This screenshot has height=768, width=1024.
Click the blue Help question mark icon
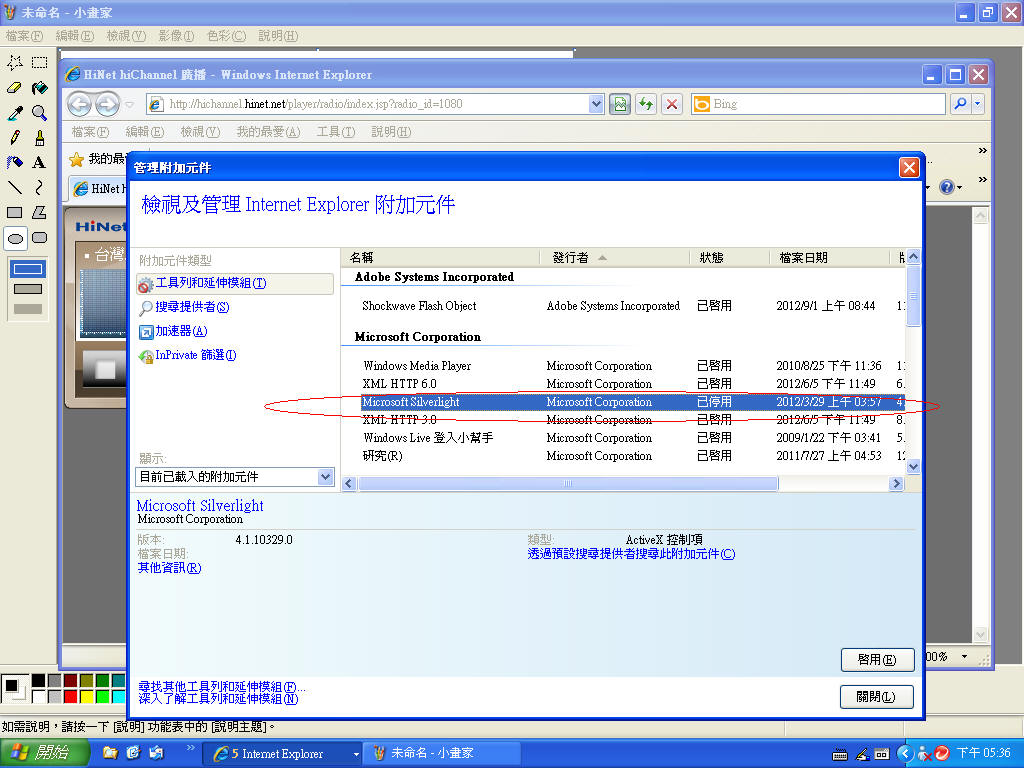pos(946,187)
